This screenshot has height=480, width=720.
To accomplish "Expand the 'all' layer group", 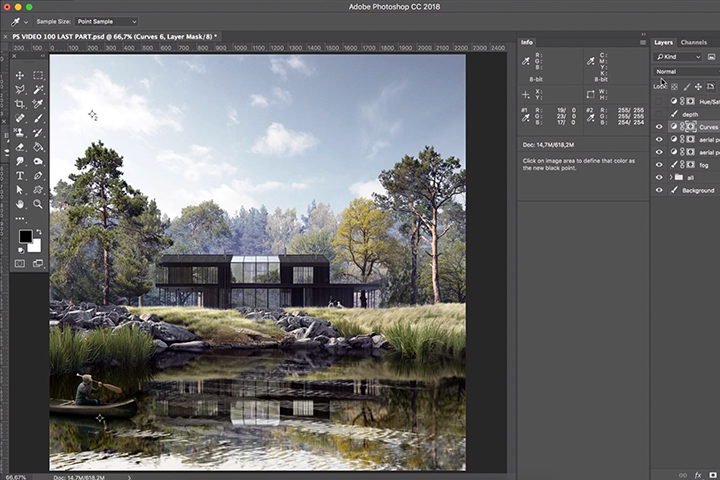I will (671, 177).
